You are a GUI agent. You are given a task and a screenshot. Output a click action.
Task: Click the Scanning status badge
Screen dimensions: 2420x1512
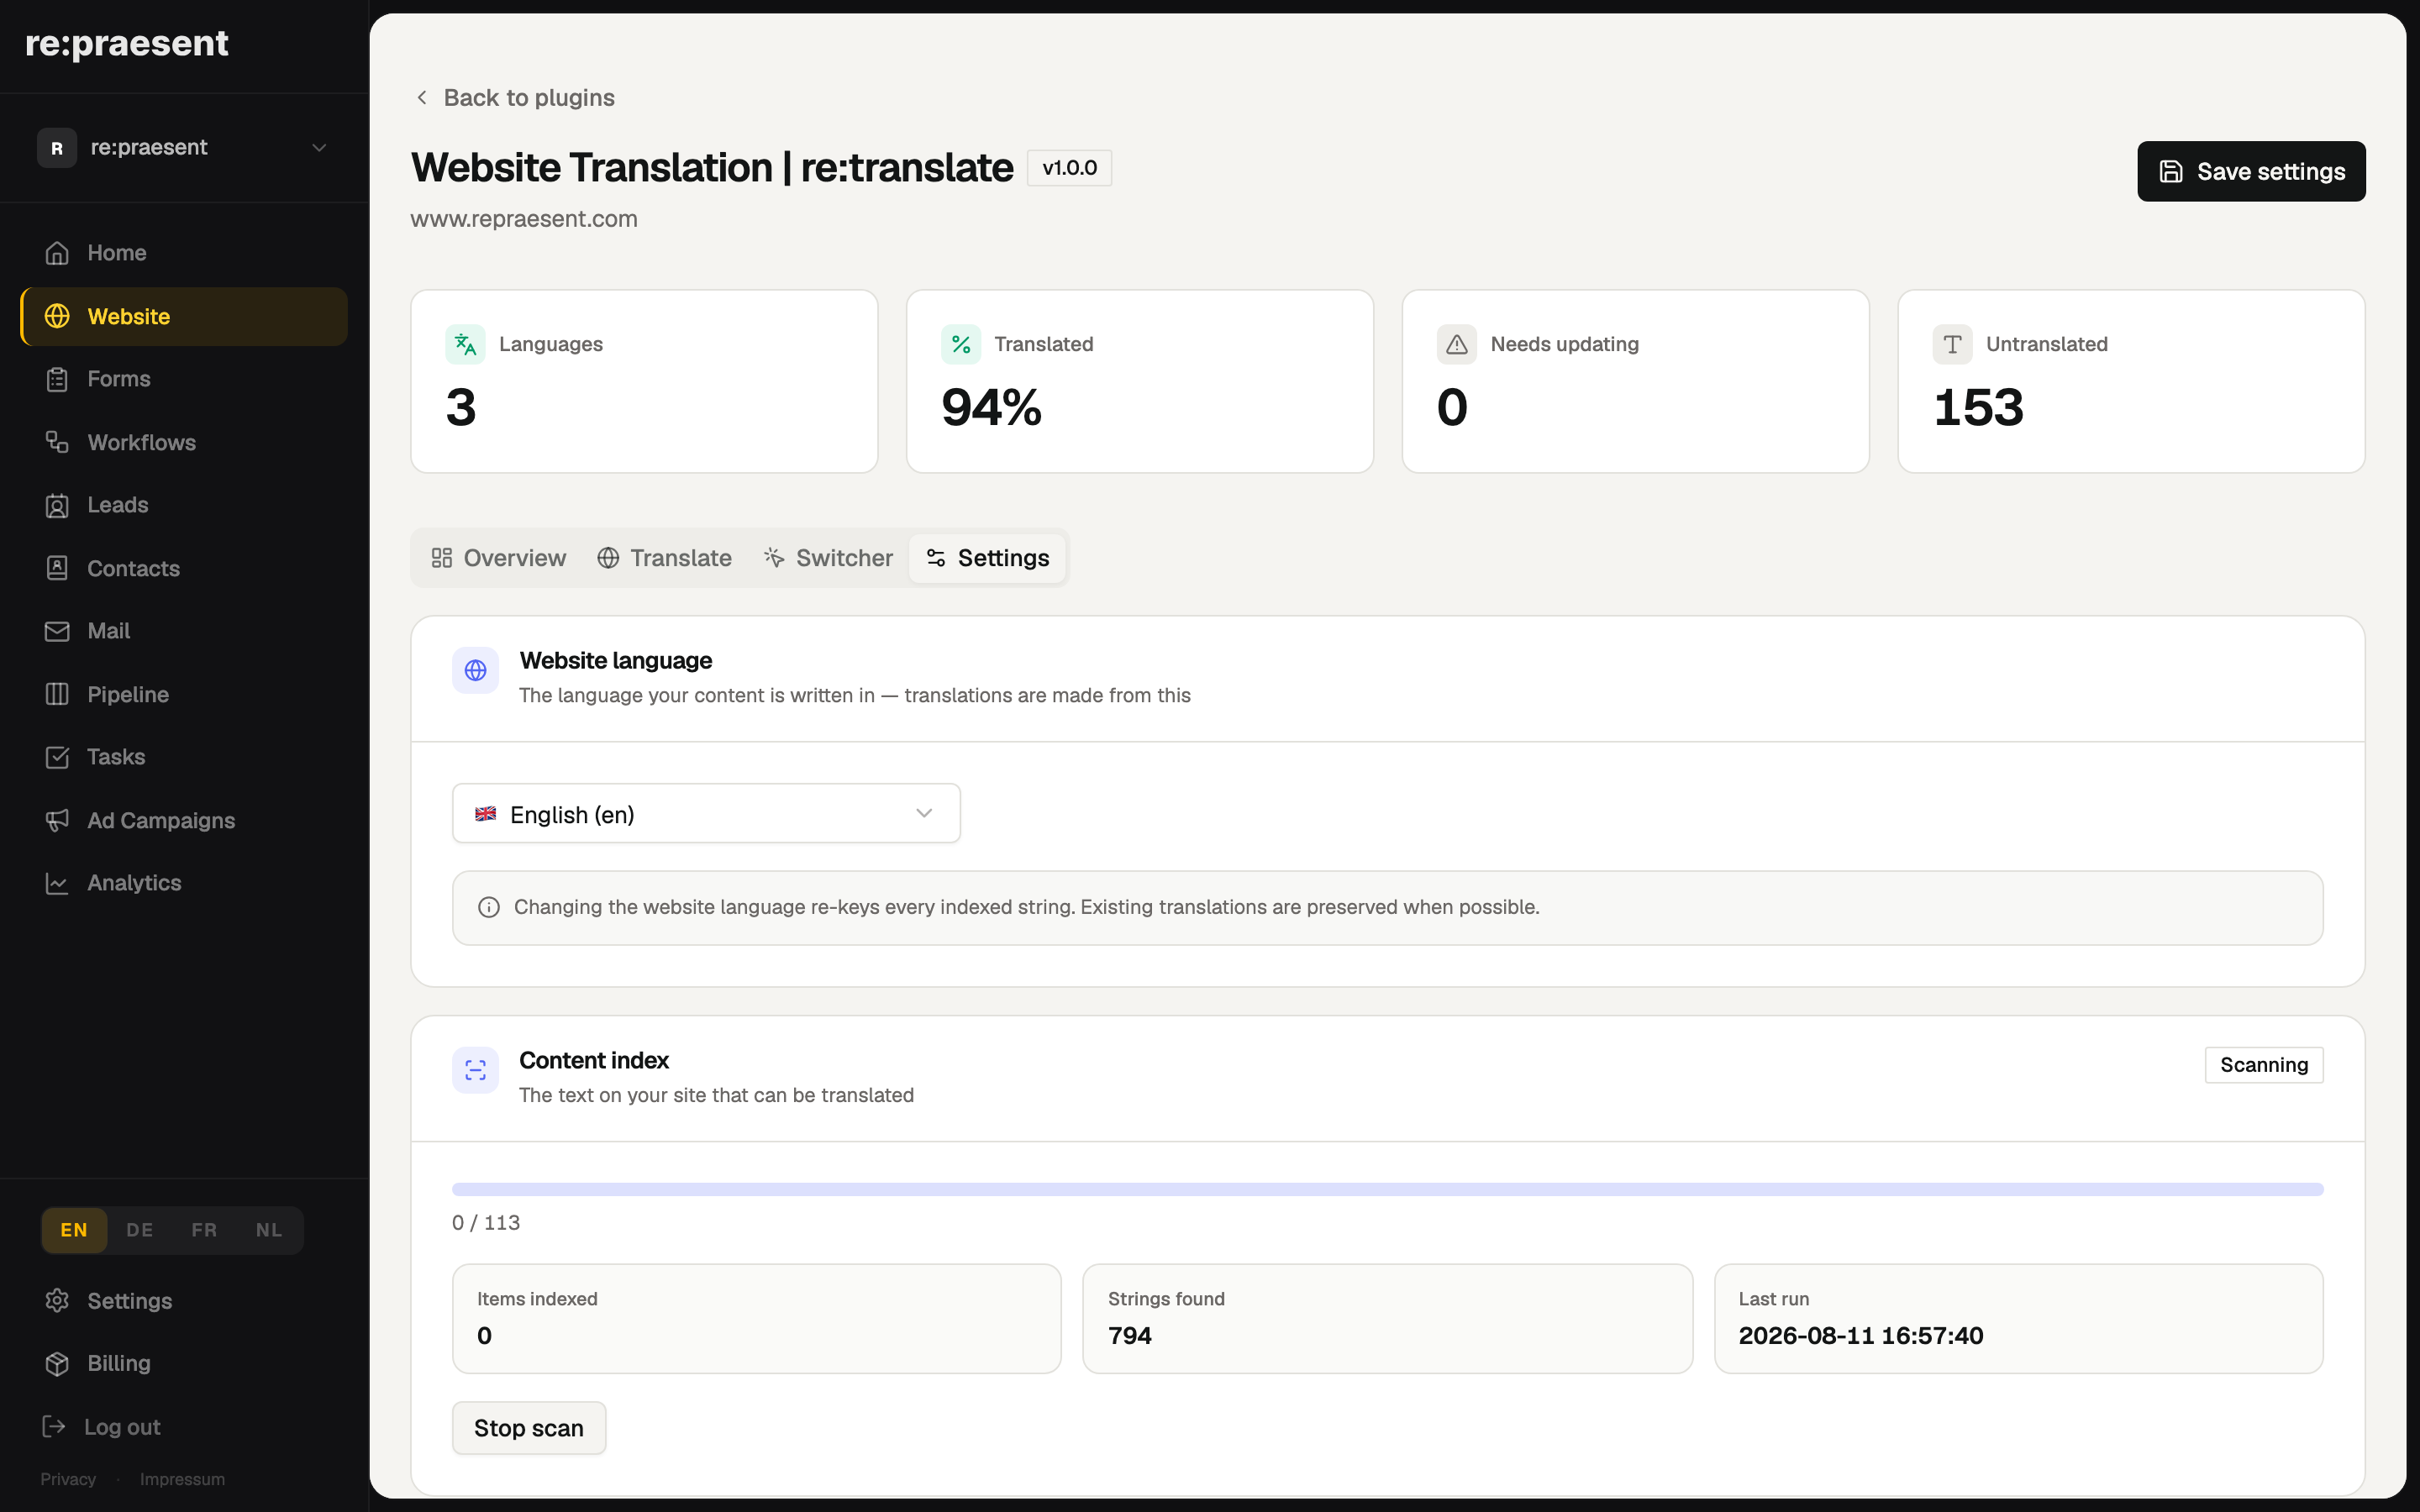pos(2263,1065)
